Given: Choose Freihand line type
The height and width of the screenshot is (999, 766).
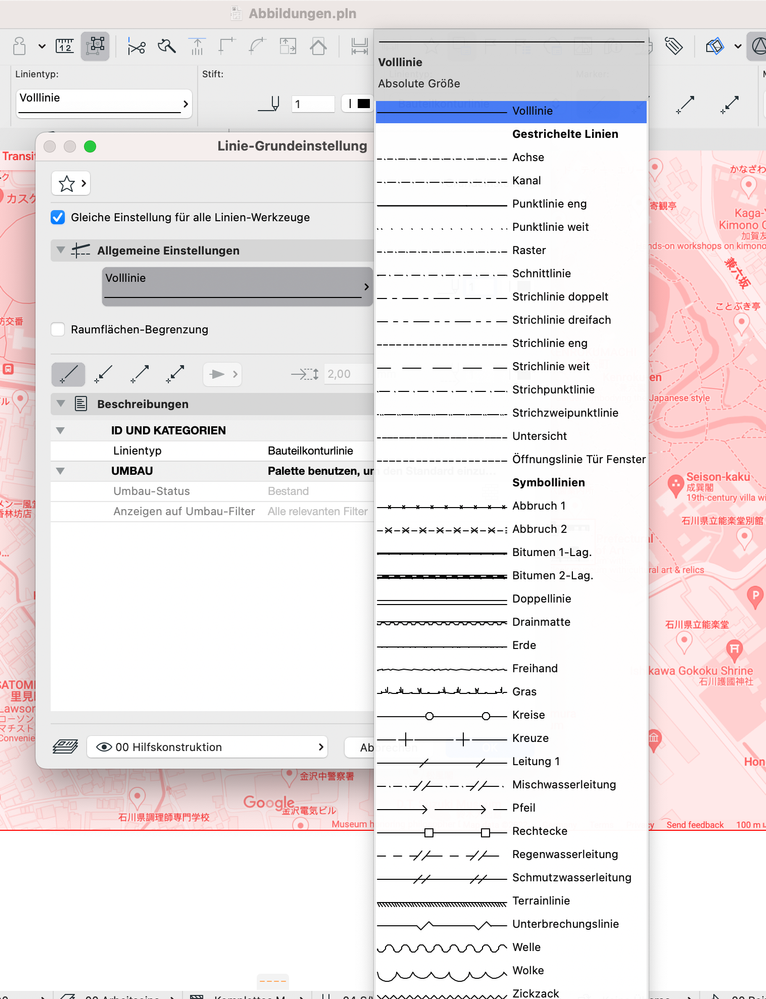Looking at the screenshot, I should click(x=511, y=668).
